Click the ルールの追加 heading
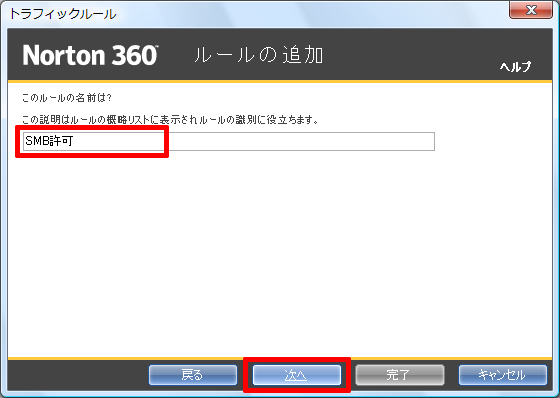 pos(259,55)
